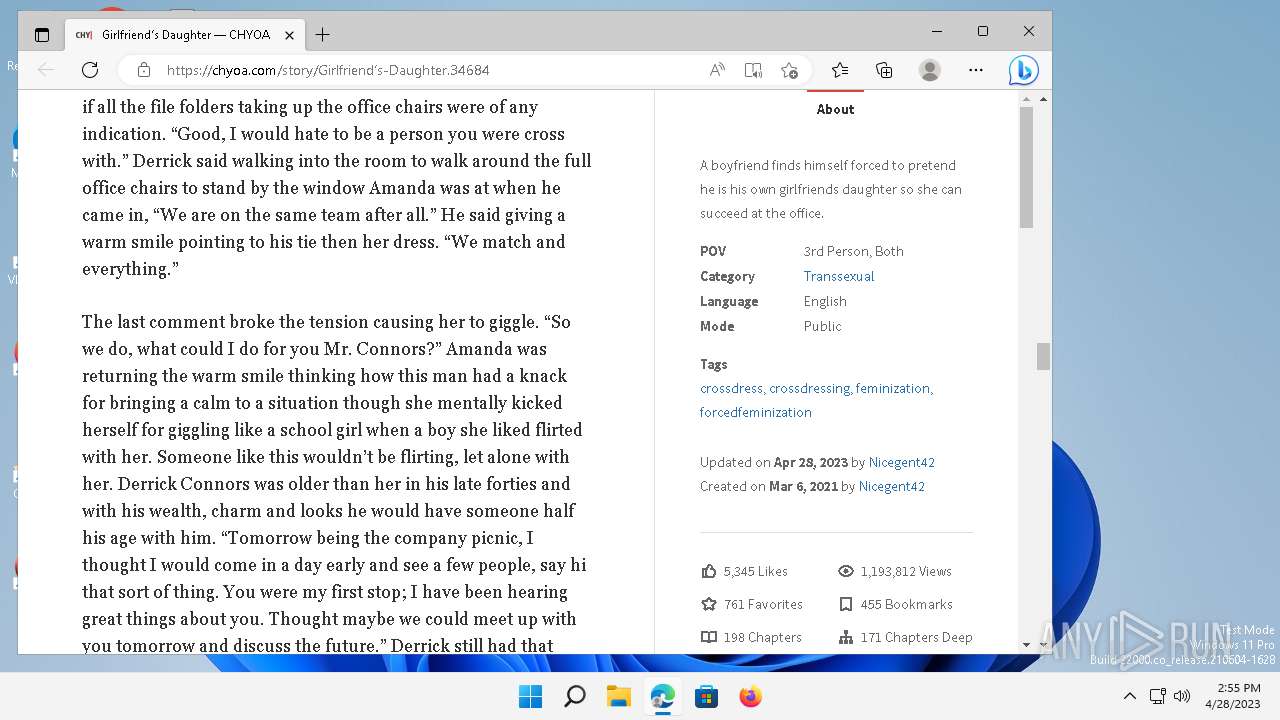Open the crossdress tag link
Image resolution: width=1280 pixels, height=720 pixels.
(731, 388)
